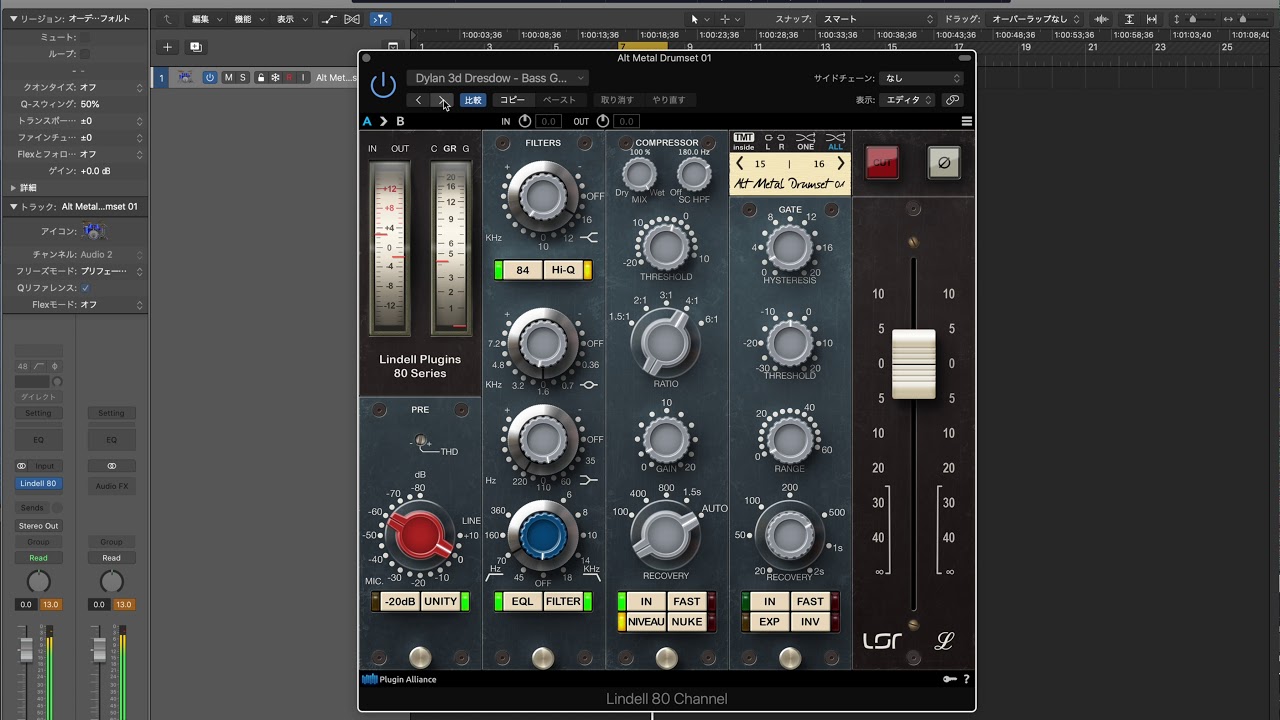Open the side chain dropdown

[921, 78]
